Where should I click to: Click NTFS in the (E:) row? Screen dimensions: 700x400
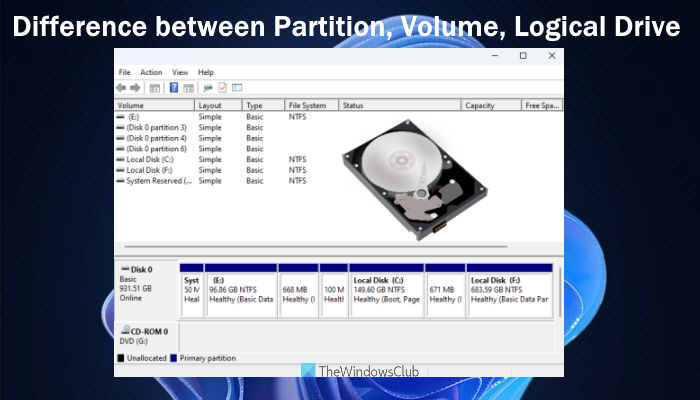coord(297,117)
